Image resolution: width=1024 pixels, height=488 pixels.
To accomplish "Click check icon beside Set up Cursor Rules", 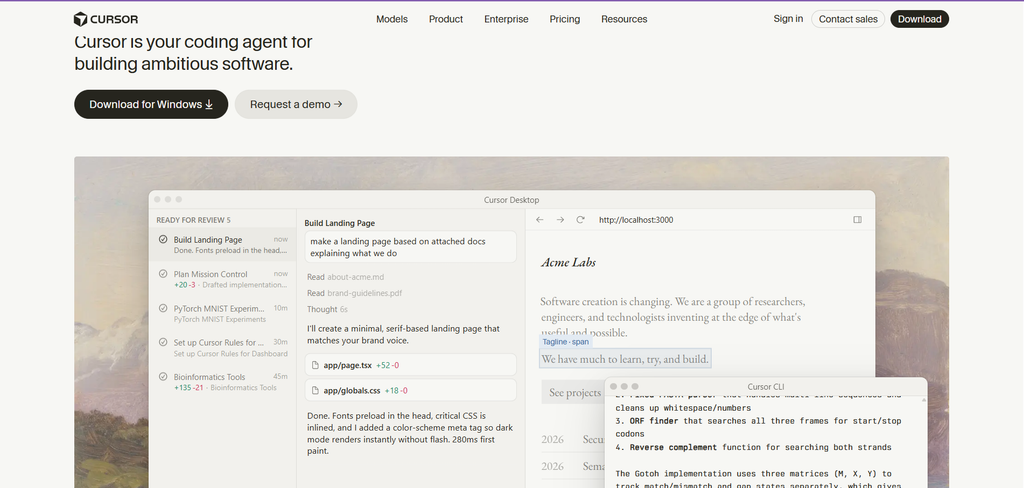I will pos(163,342).
